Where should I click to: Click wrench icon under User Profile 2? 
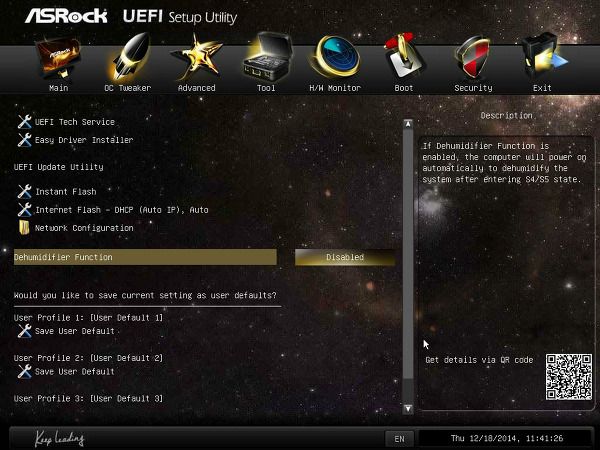click(24, 371)
